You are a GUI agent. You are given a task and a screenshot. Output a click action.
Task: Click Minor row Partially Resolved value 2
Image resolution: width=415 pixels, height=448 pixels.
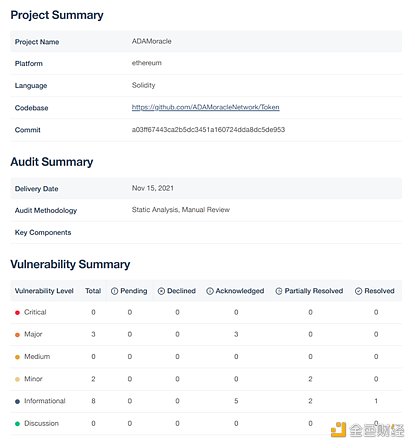[310, 379]
